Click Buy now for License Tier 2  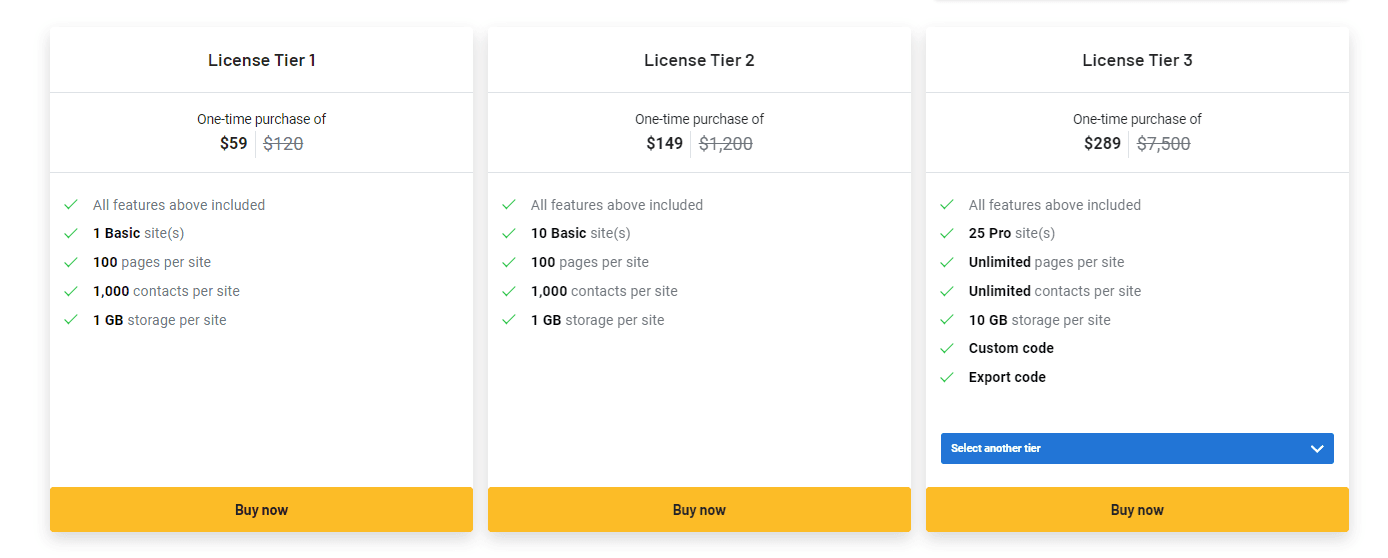coord(699,510)
